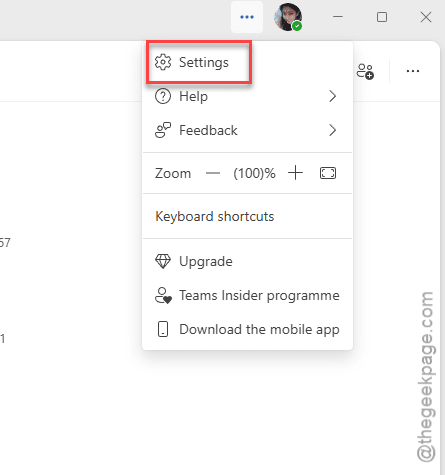This screenshot has height=475, width=445.
Task: Open the chat more options ellipsis
Action: point(413,71)
